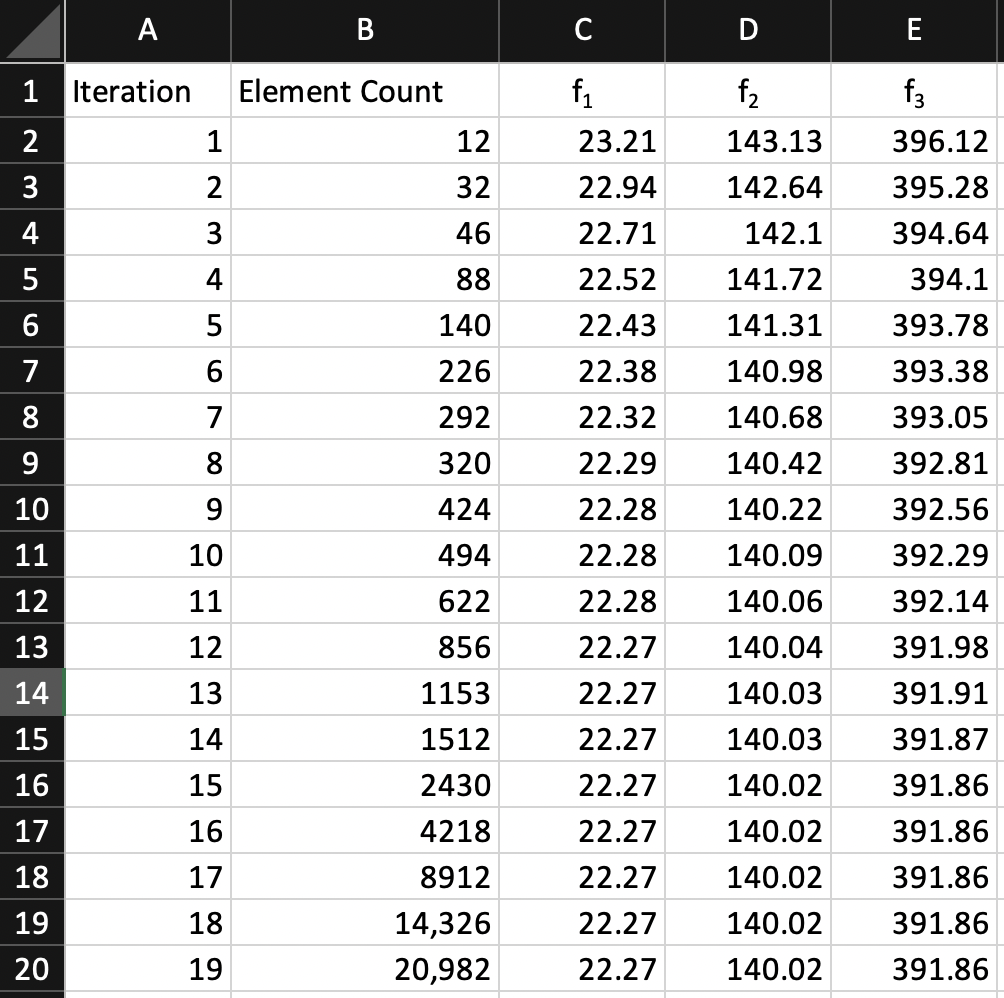The width and height of the screenshot is (1004, 998).
Task: Select the f1 header cell
Action: click(582, 91)
